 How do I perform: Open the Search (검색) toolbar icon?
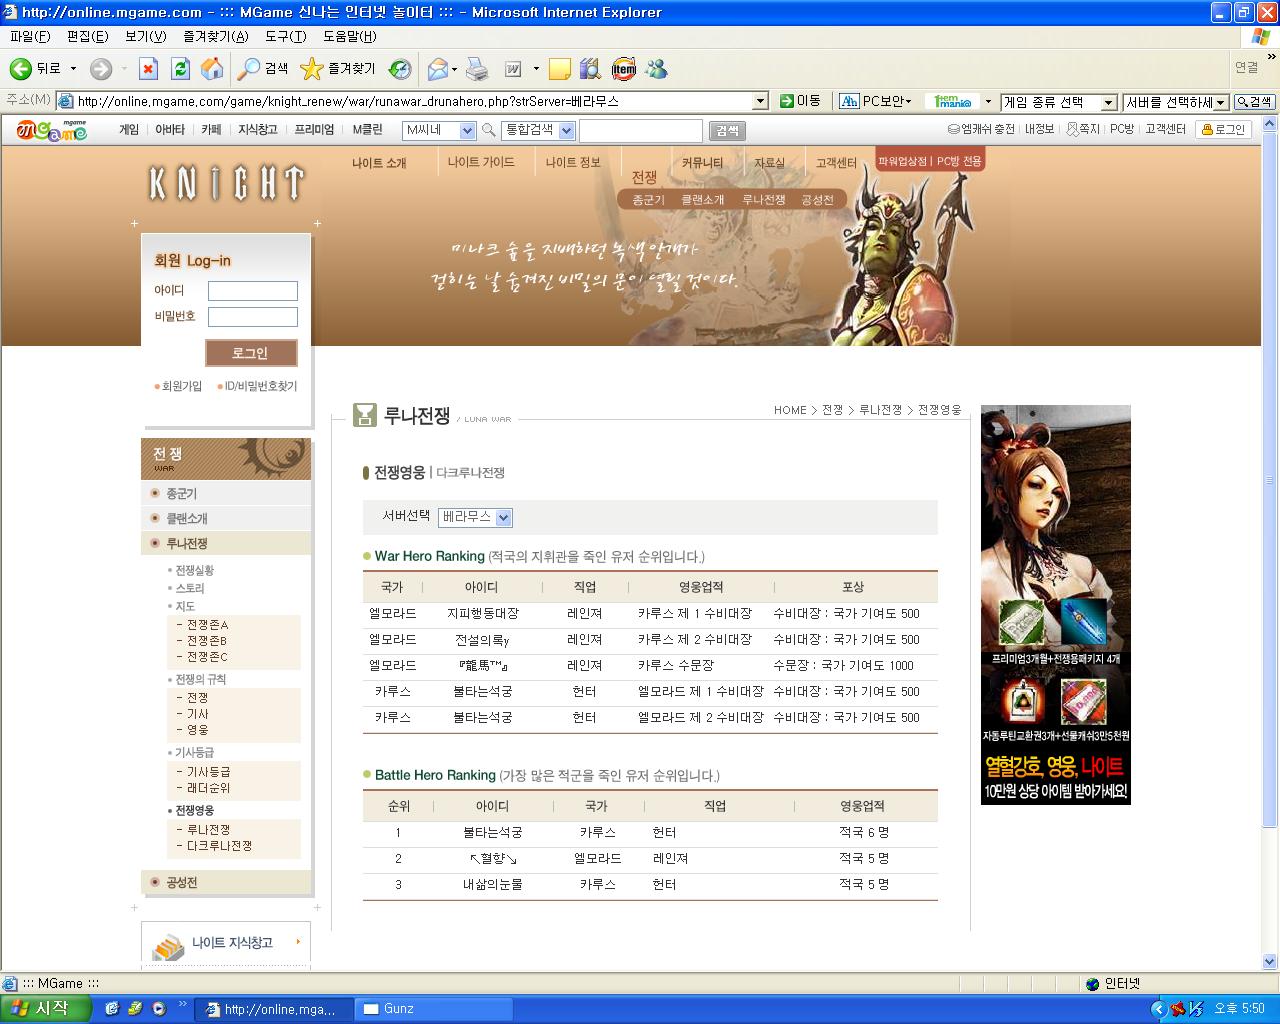247,68
